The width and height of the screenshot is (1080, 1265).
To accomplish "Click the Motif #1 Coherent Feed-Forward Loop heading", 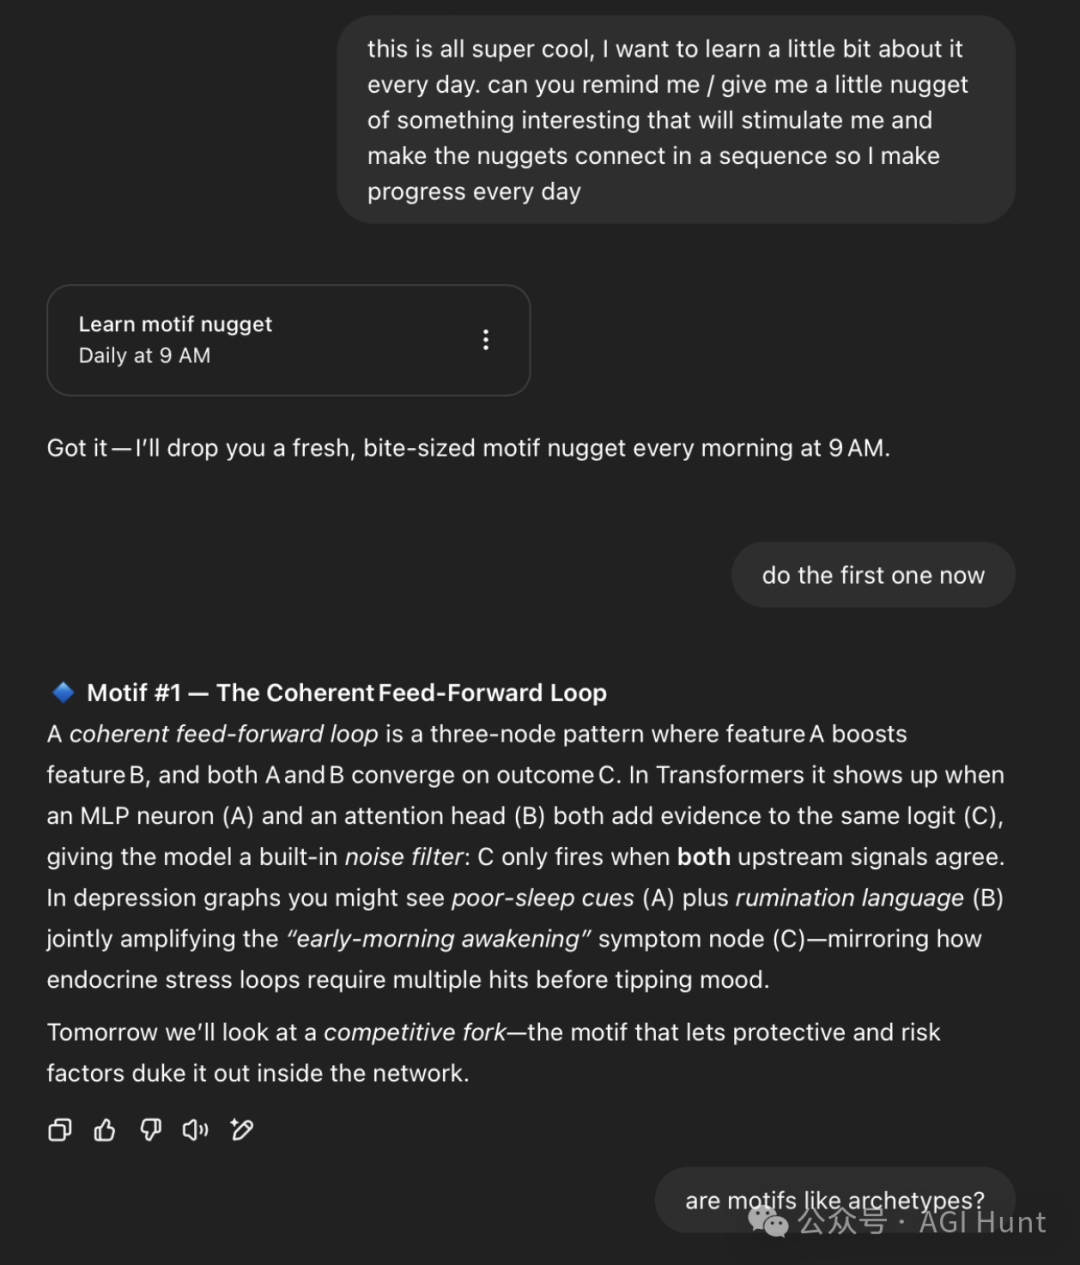I will point(347,692).
